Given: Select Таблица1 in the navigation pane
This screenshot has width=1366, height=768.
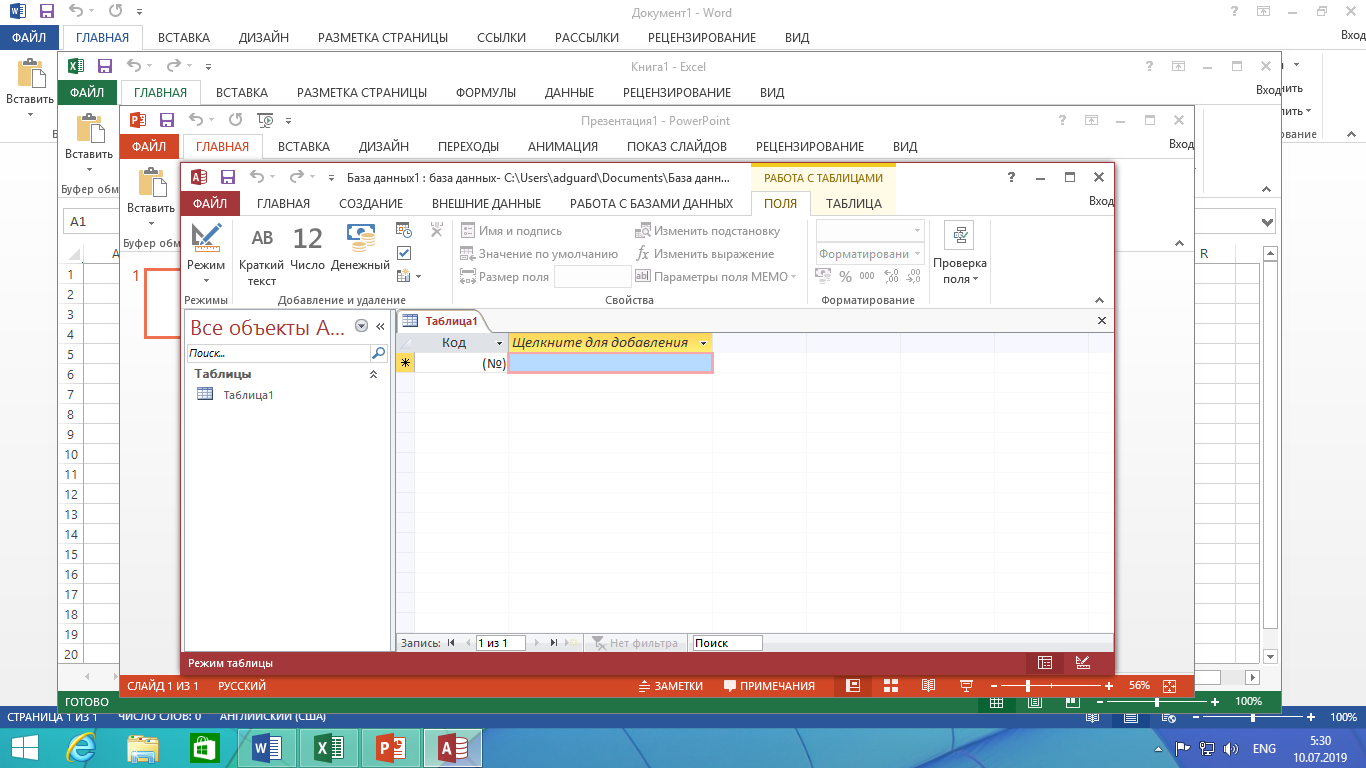Looking at the screenshot, I should (x=248, y=394).
